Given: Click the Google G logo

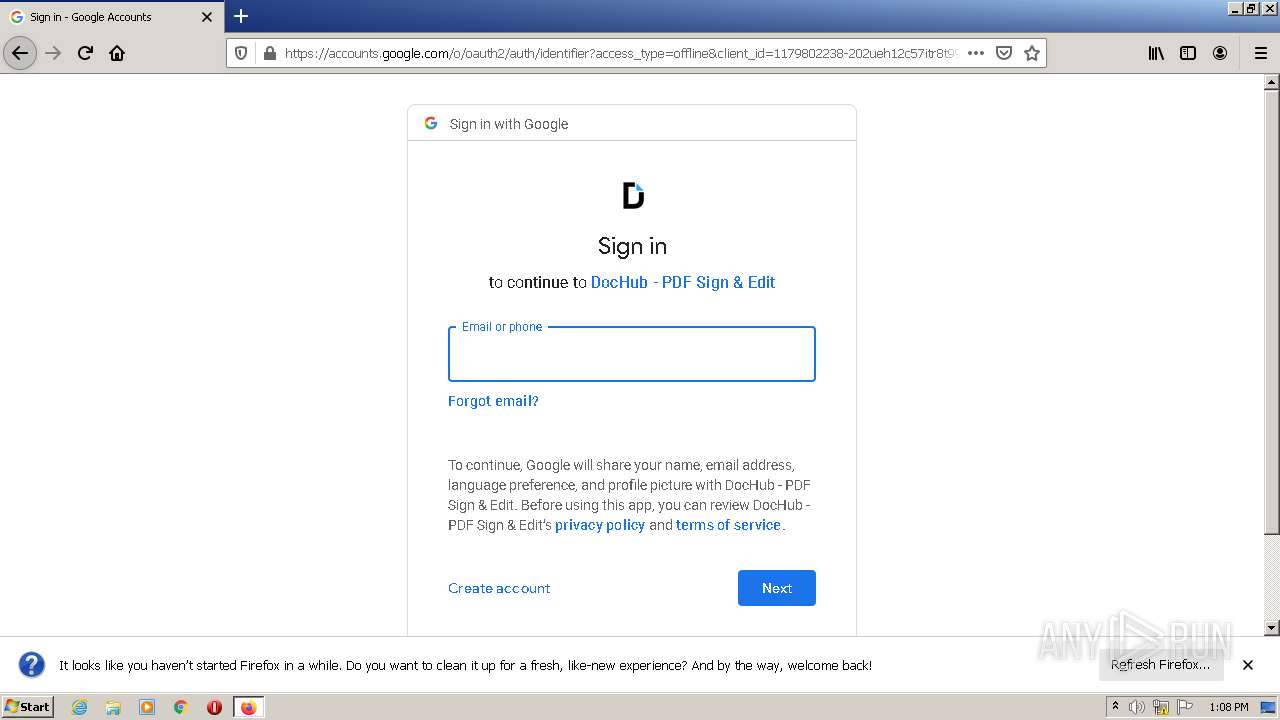Looking at the screenshot, I should coord(431,123).
